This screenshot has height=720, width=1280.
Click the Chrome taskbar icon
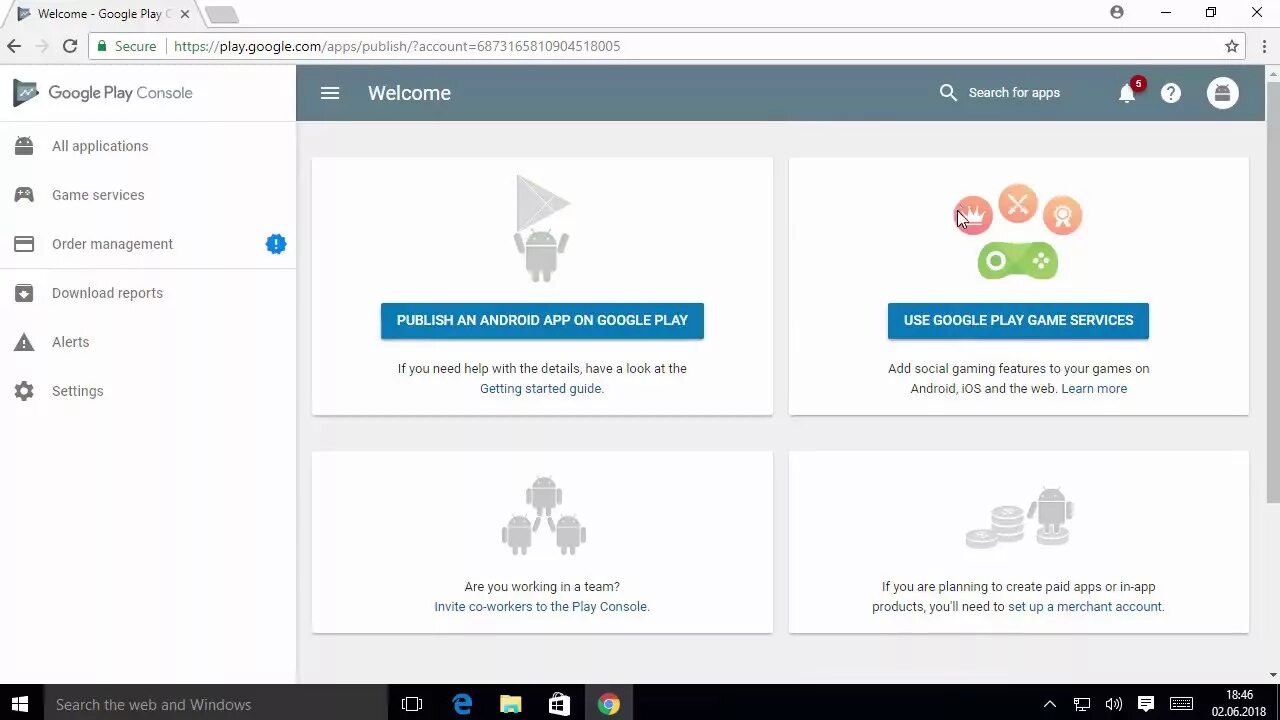click(609, 704)
